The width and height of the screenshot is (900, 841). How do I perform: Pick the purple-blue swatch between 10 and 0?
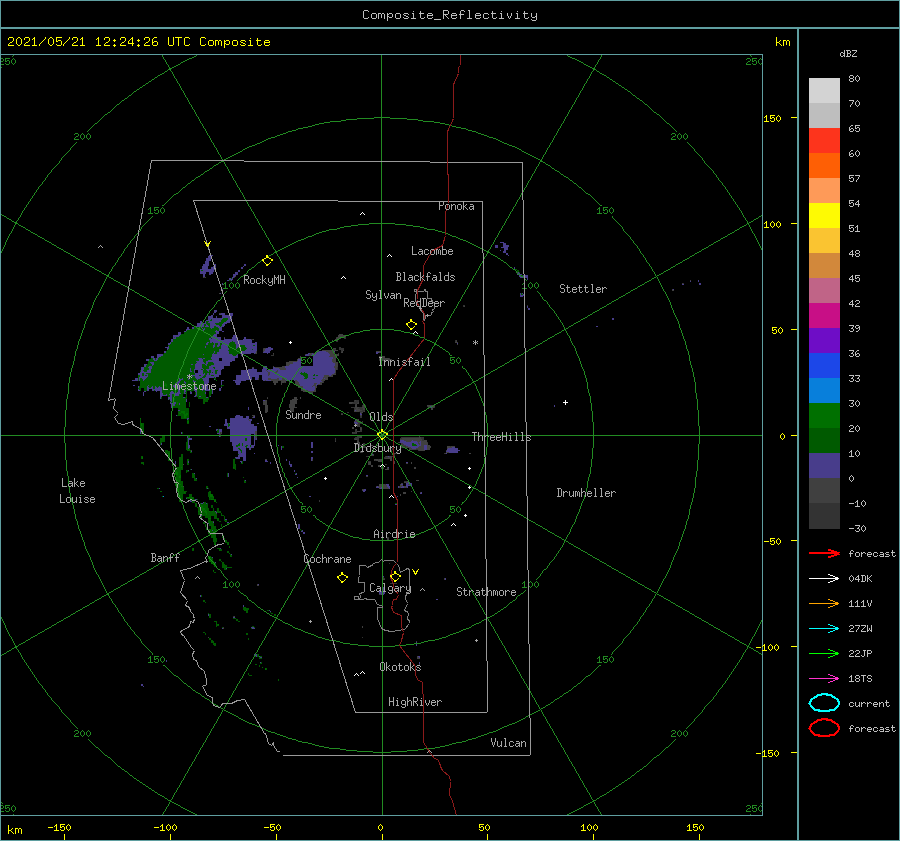(x=824, y=466)
